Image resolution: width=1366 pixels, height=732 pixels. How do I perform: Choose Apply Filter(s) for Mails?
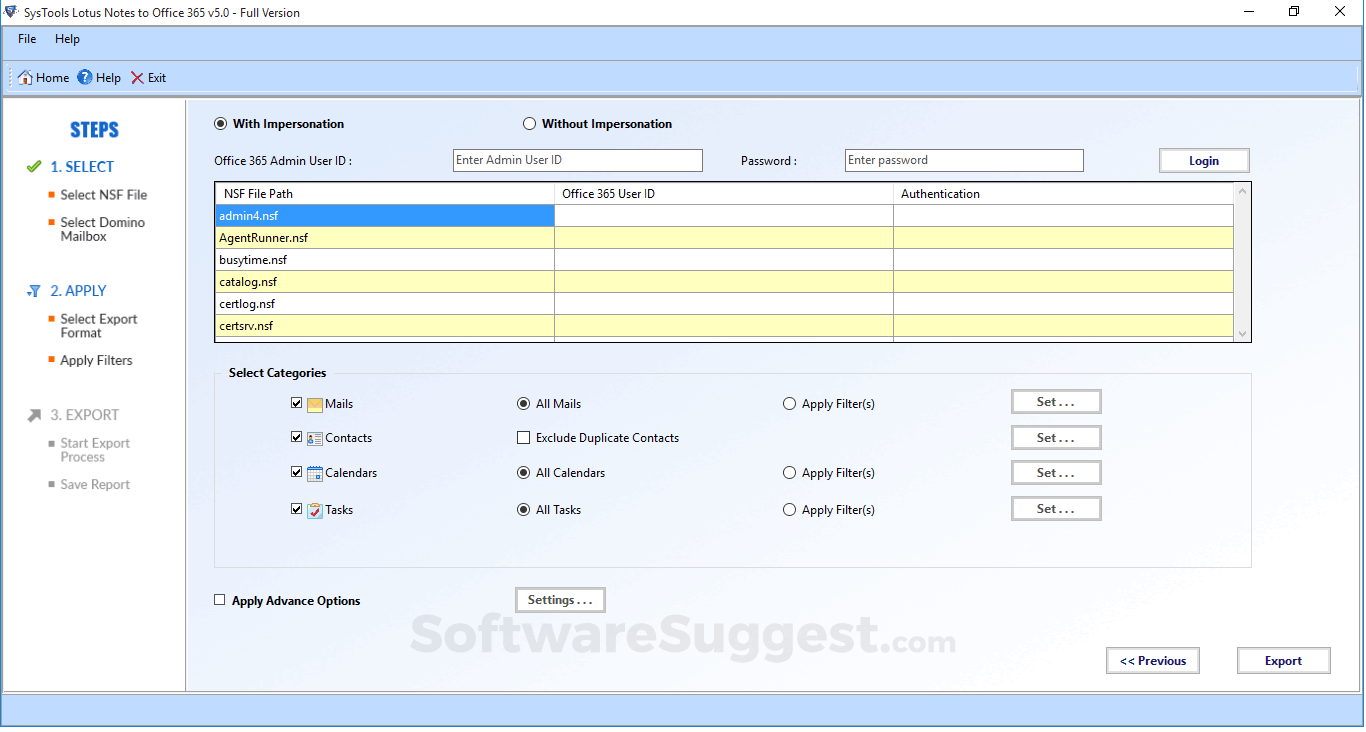point(790,404)
